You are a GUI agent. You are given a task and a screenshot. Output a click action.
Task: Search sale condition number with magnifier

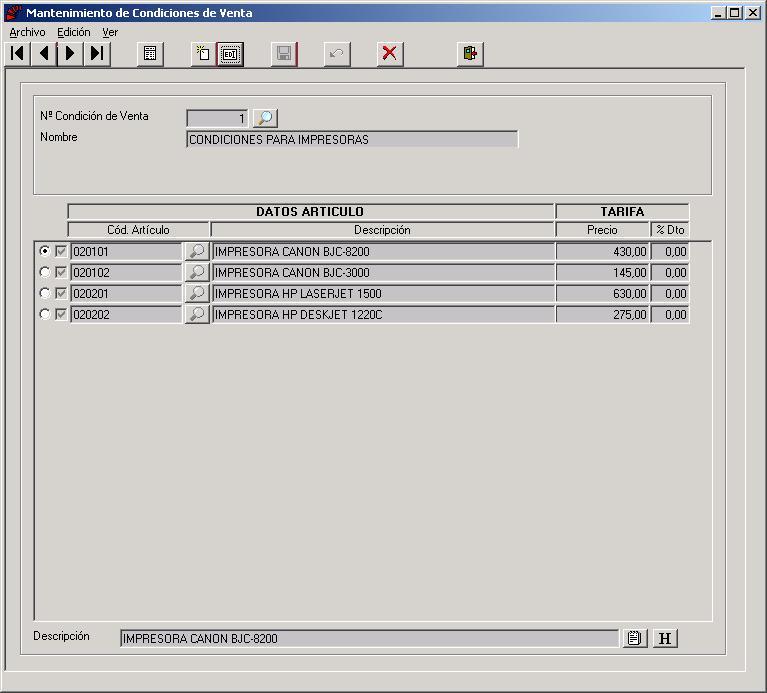pyautogui.click(x=265, y=118)
